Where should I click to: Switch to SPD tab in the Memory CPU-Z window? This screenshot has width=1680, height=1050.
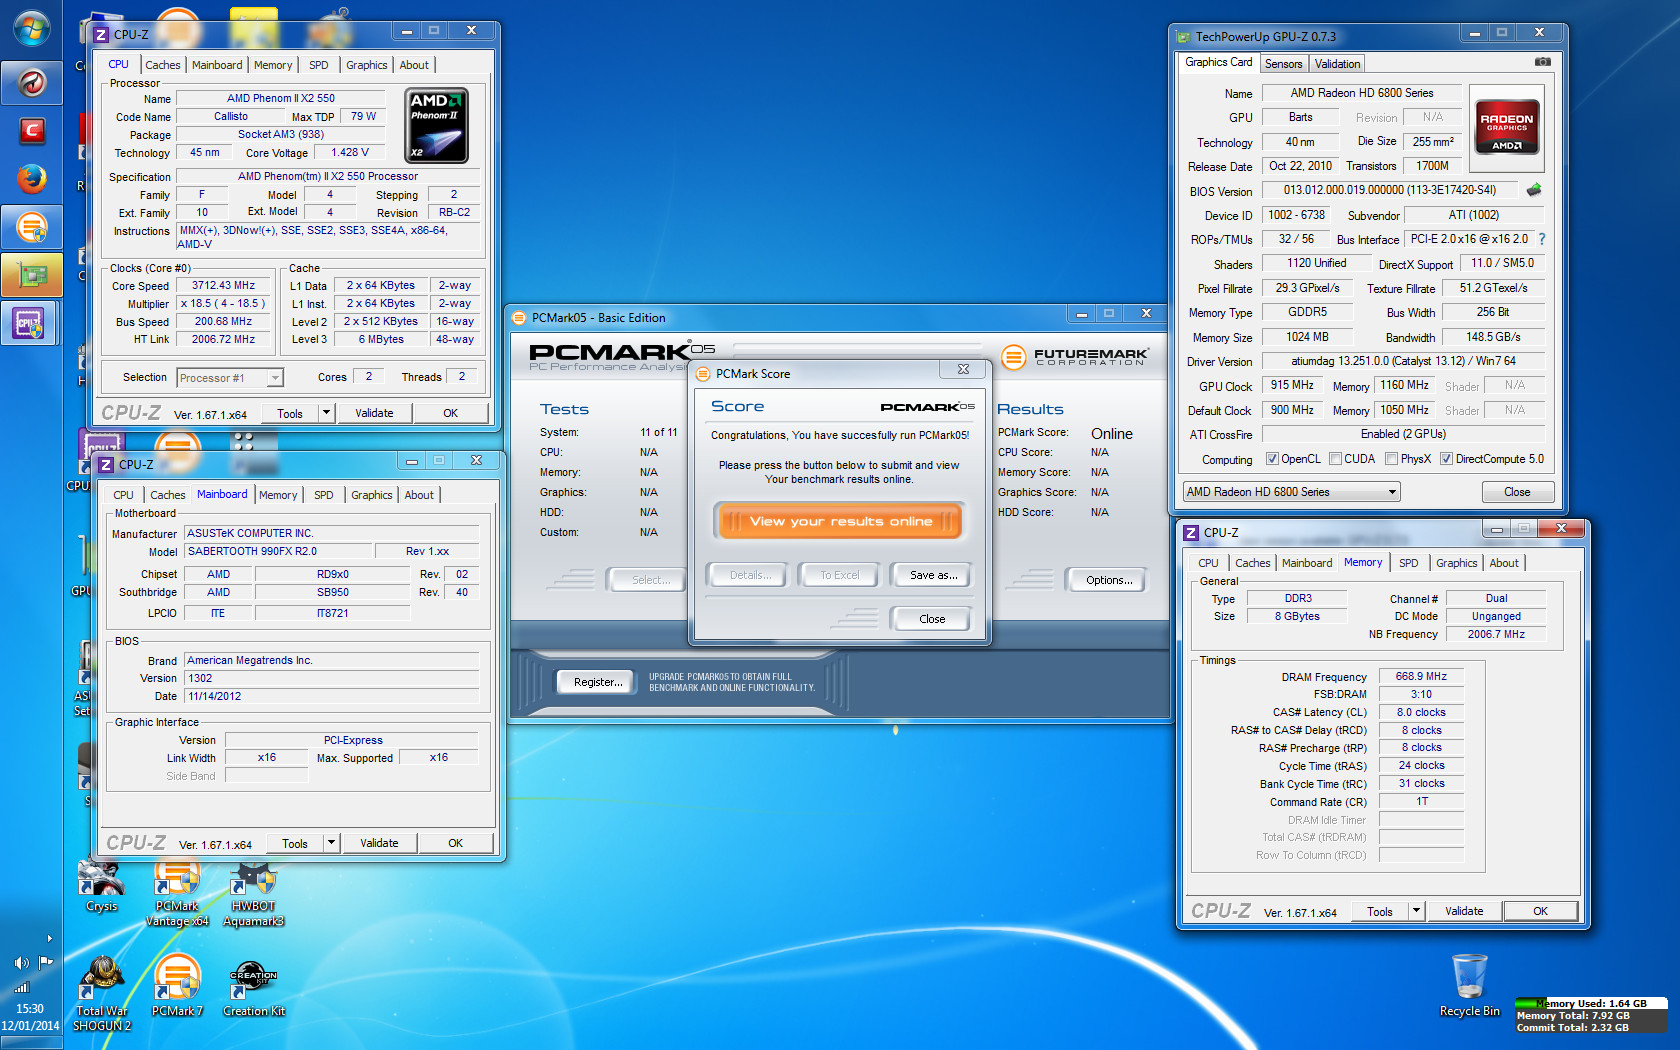pyautogui.click(x=1408, y=563)
